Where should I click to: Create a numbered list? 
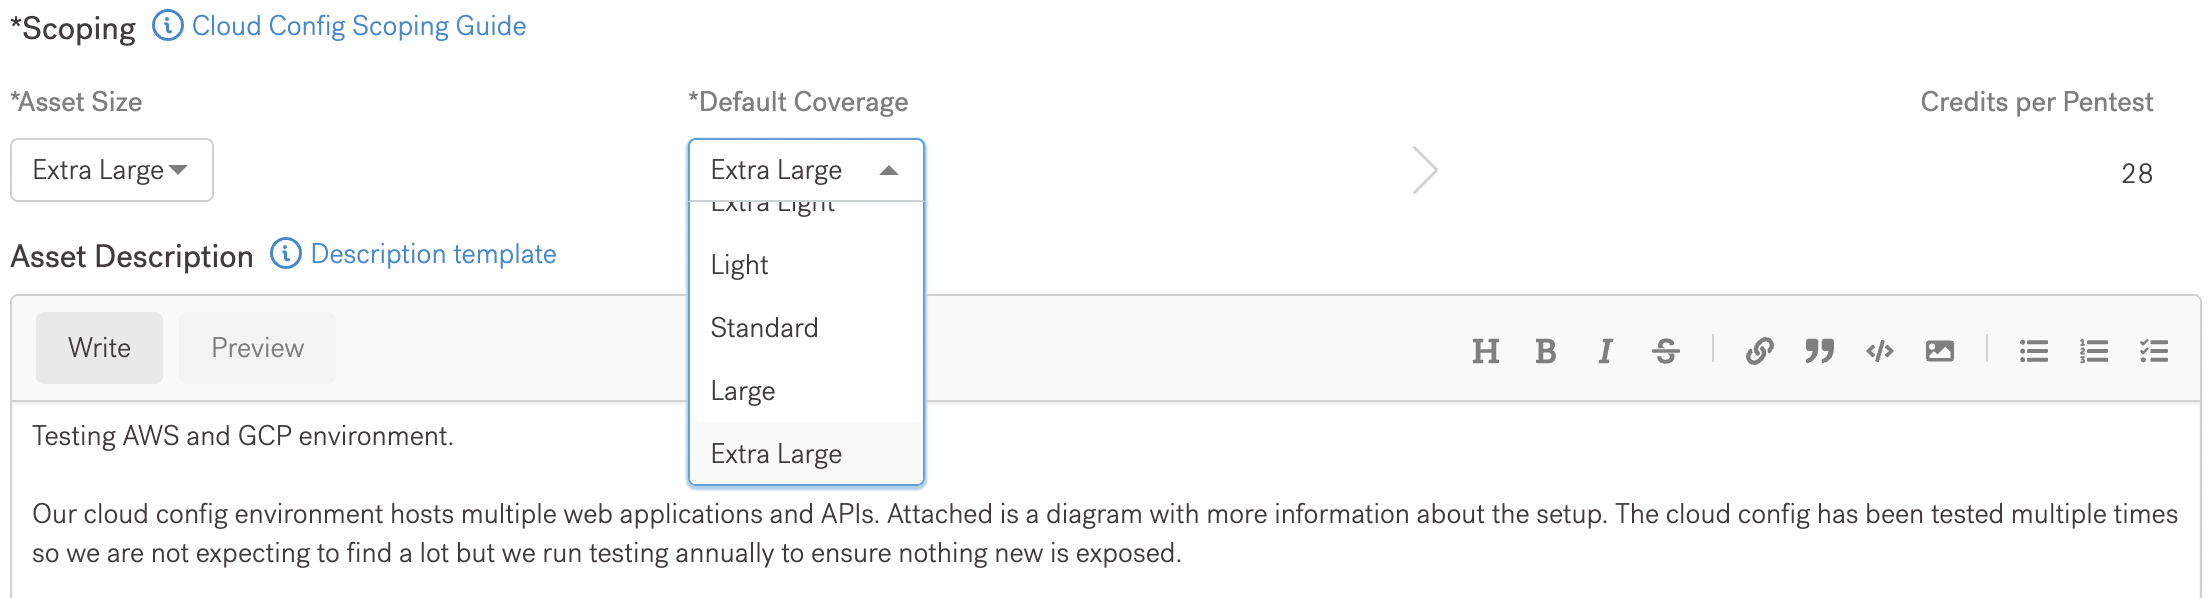2093,351
